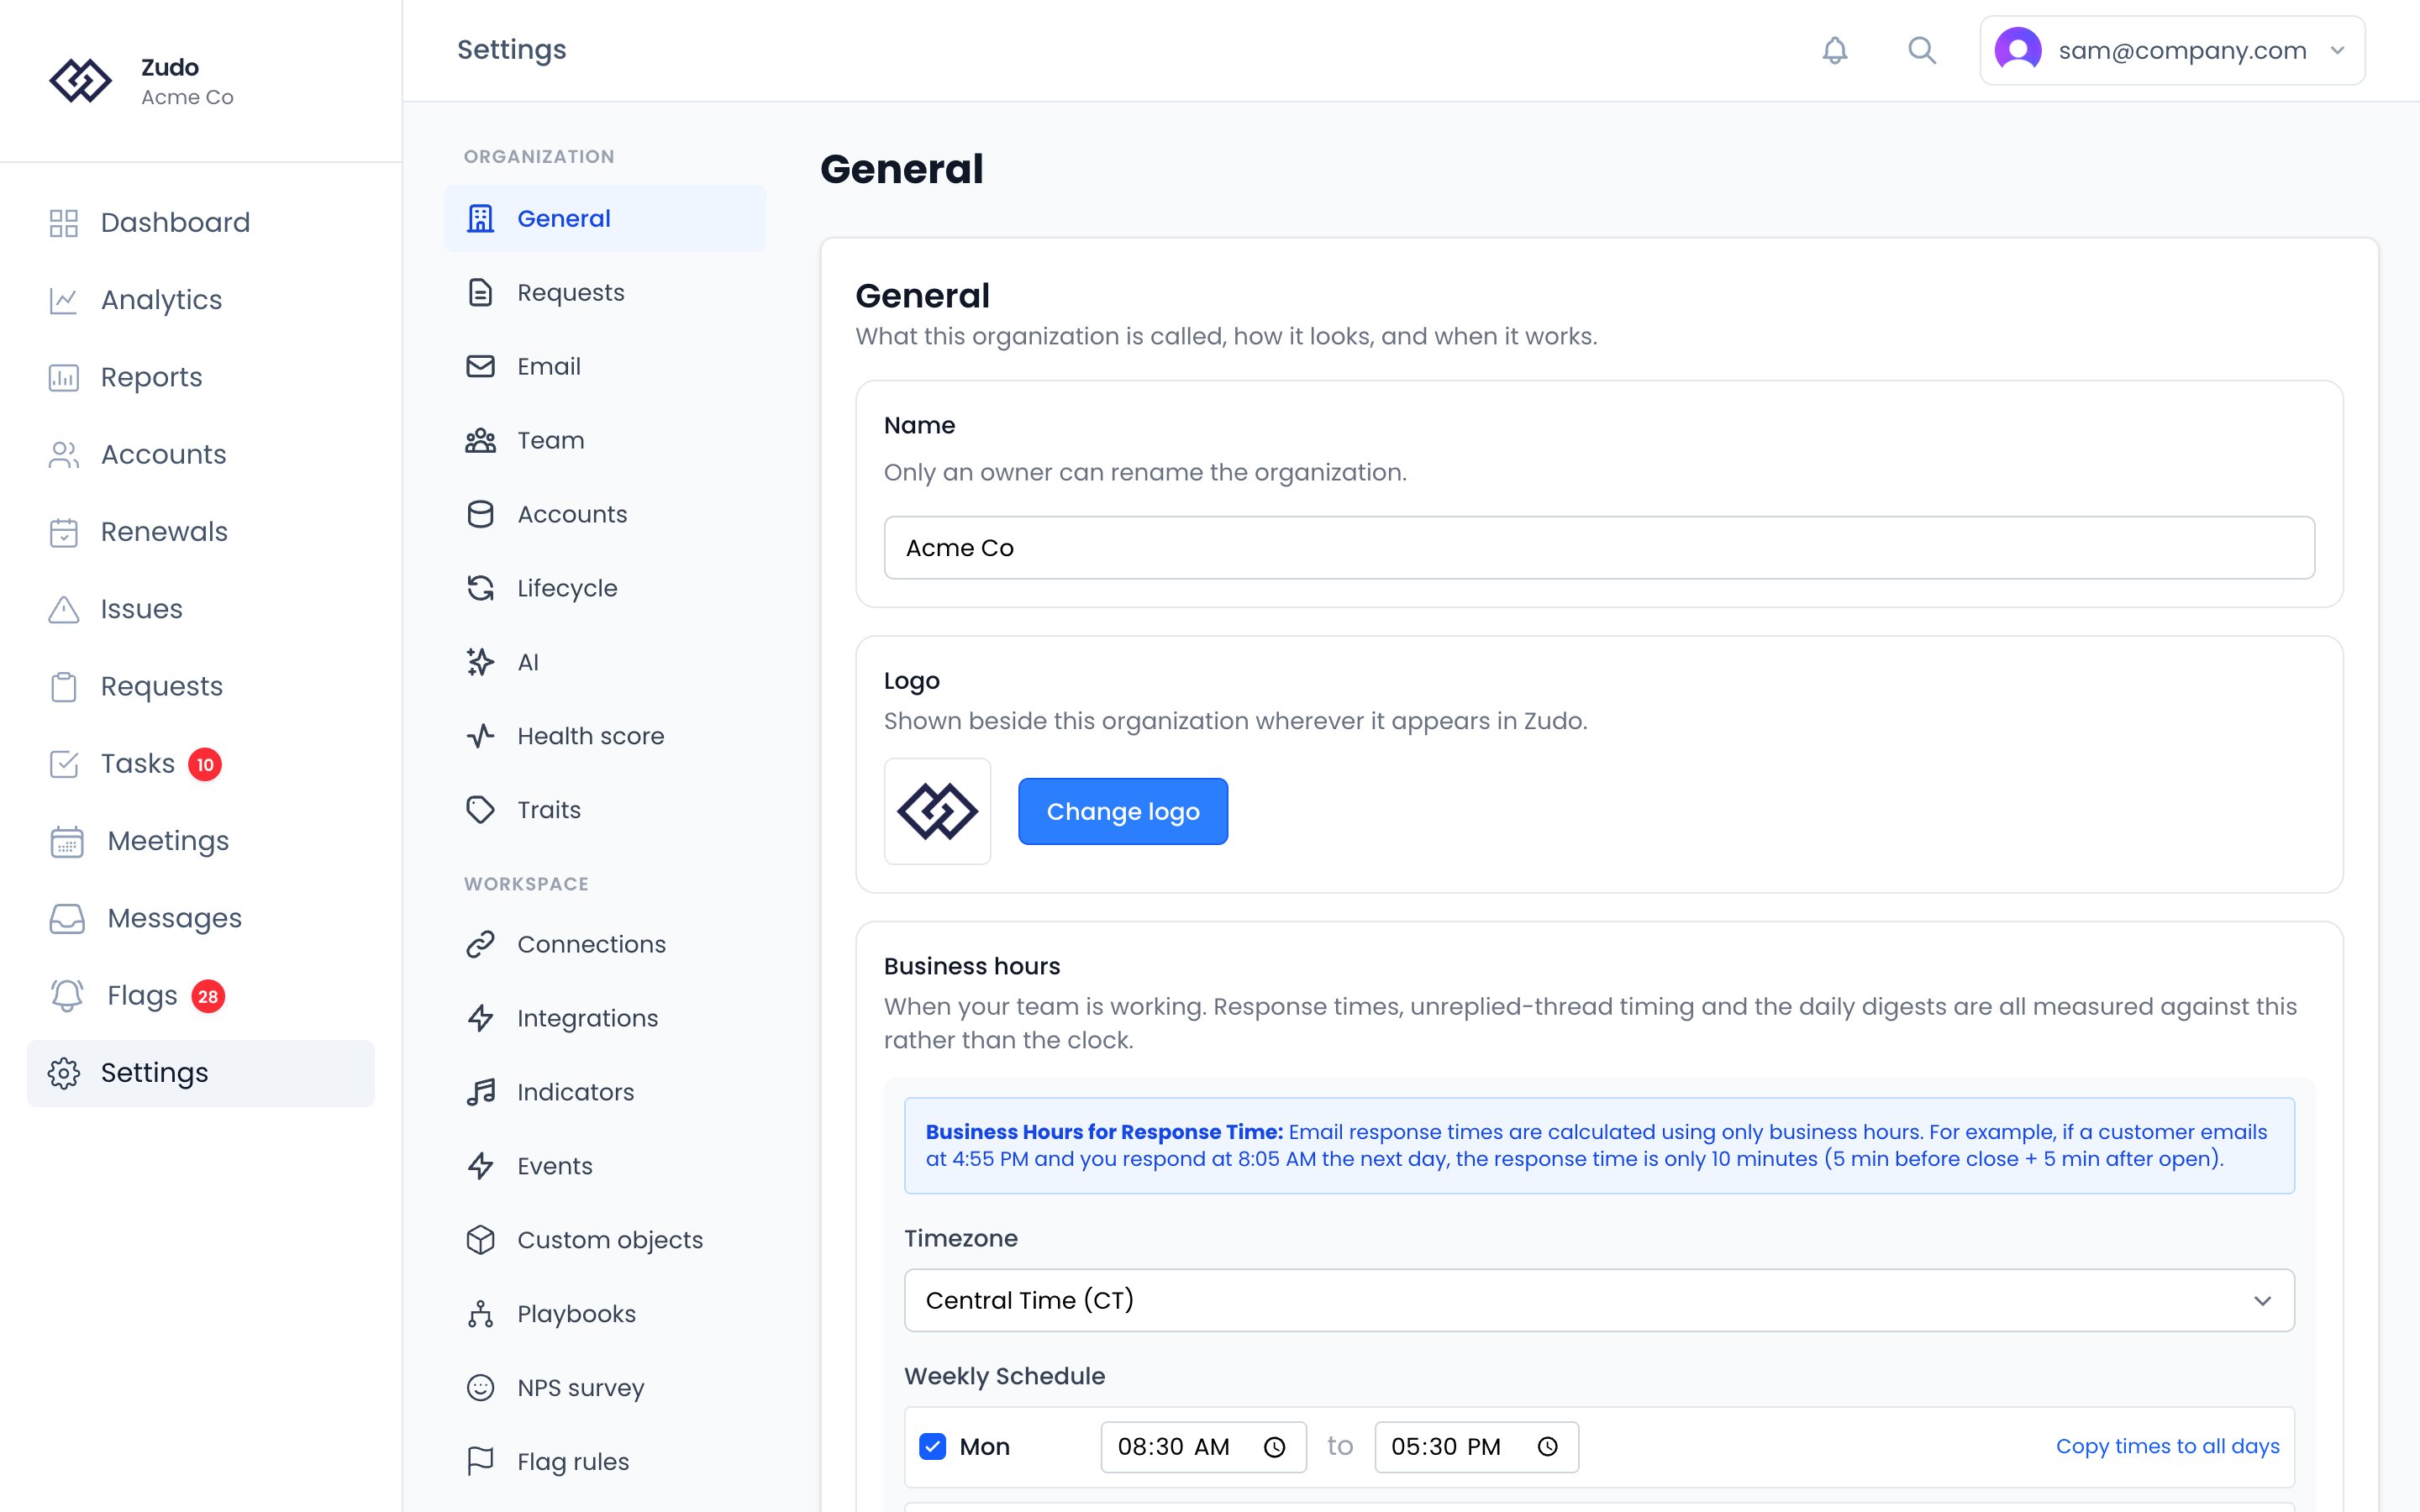Viewport: 2420px width, 1512px height.
Task: Open Indicators workspace settings
Action: (x=605, y=1092)
